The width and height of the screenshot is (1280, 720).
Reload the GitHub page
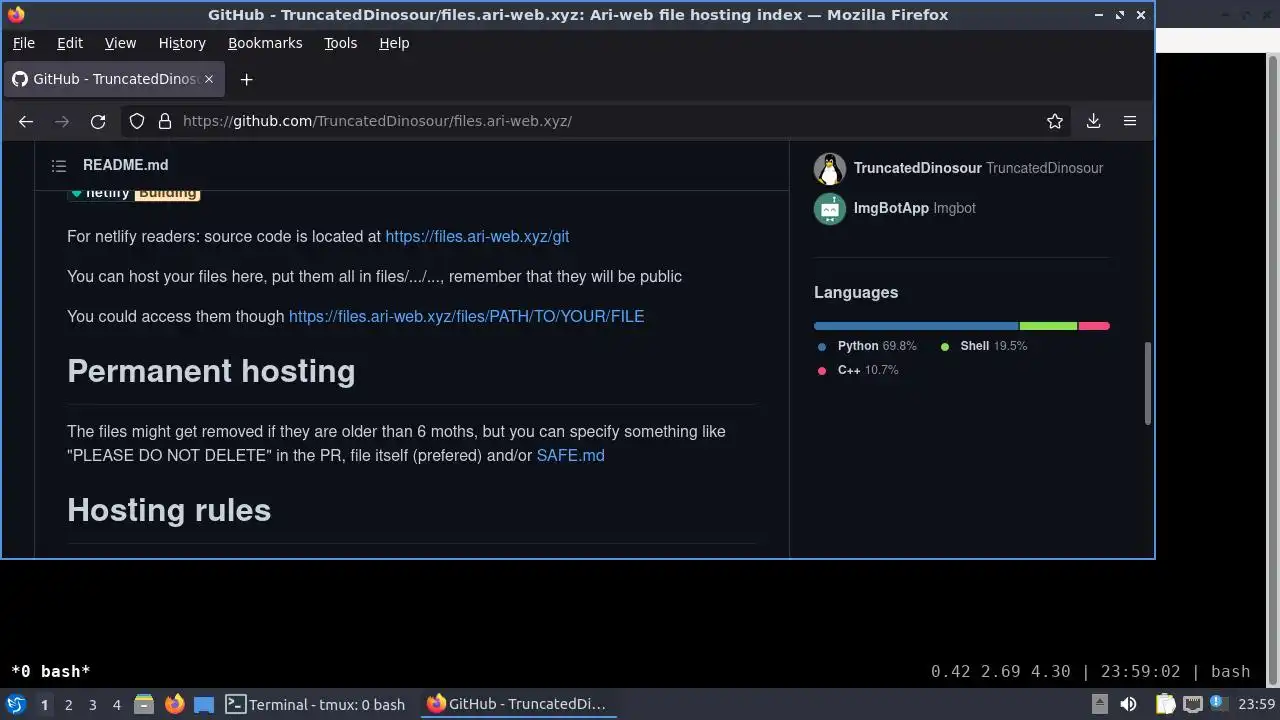98,121
